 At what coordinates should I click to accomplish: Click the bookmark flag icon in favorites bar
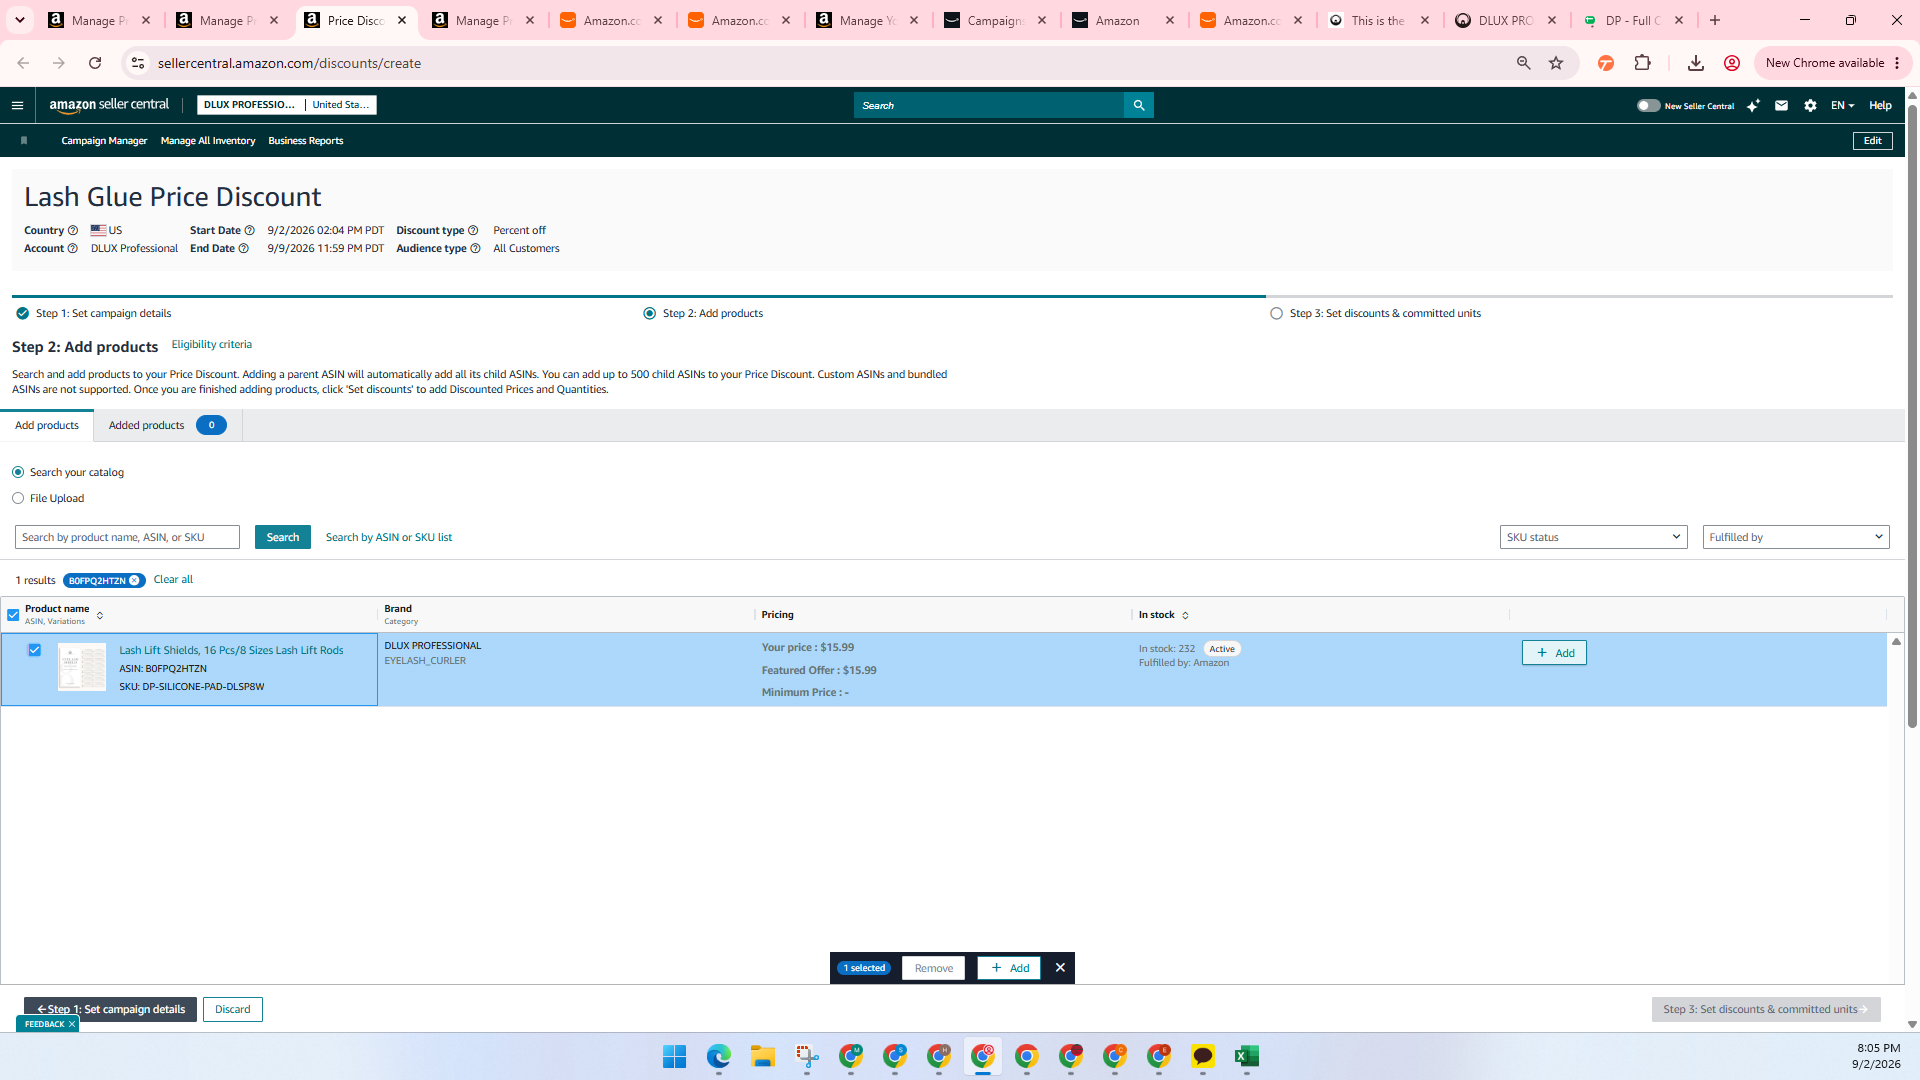click(24, 141)
